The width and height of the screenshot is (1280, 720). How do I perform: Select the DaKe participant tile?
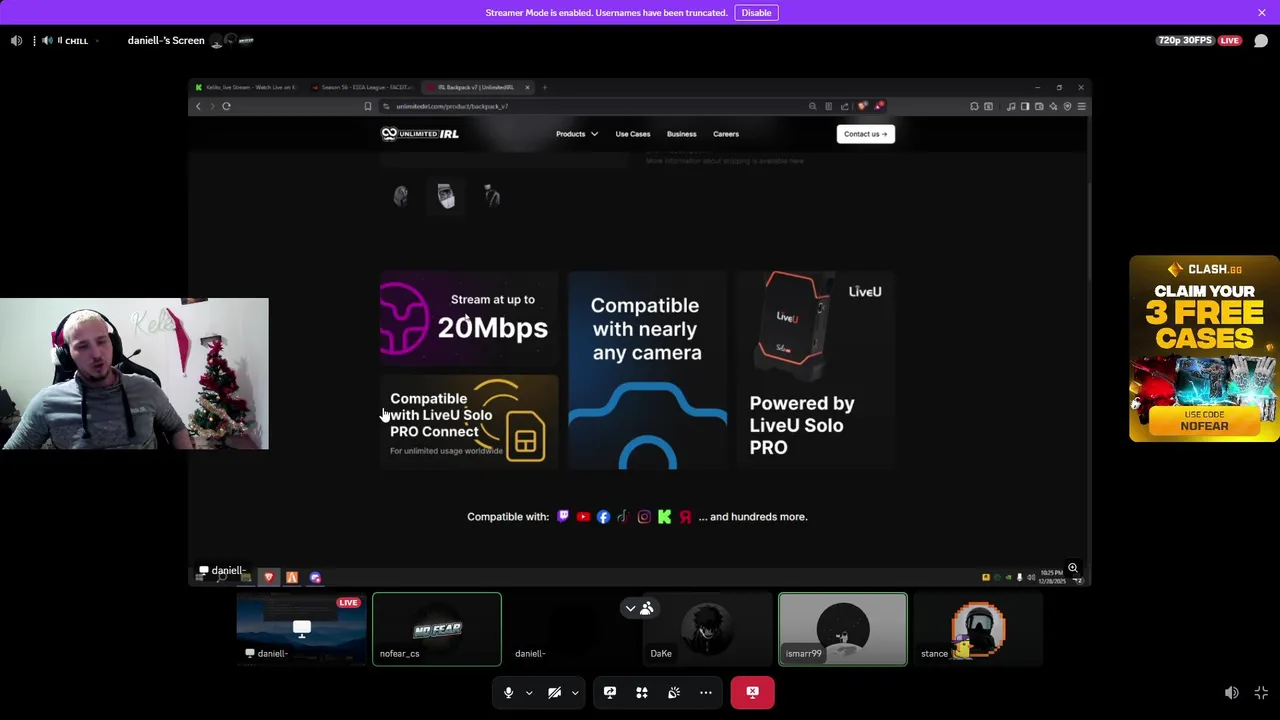pyautogui.click(x=707, y=629)
